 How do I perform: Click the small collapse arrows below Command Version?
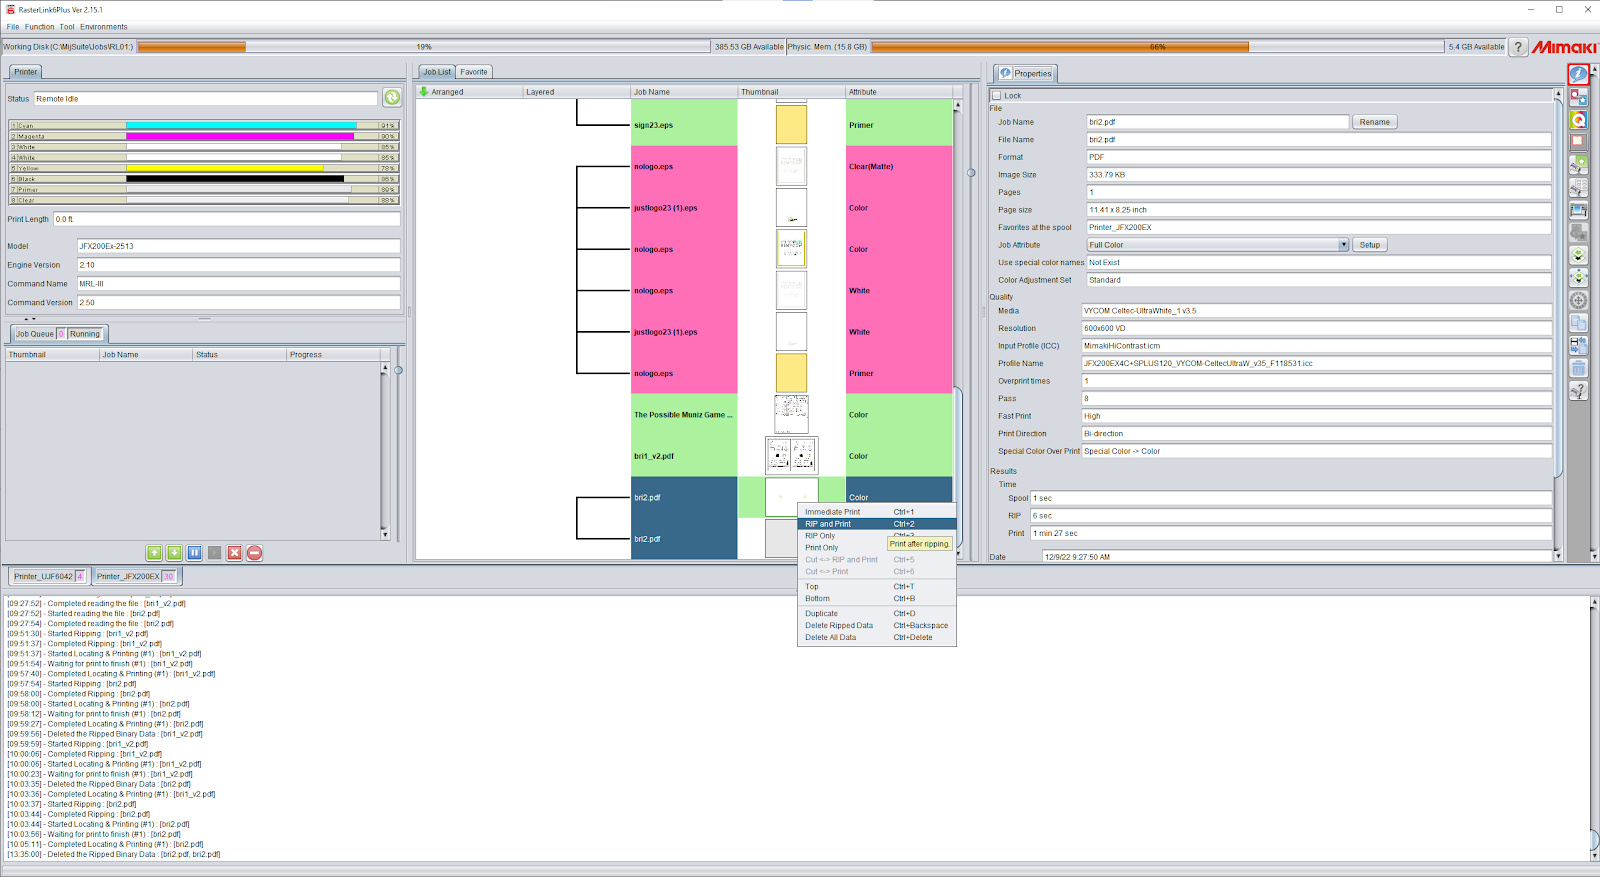pos(30,319)
